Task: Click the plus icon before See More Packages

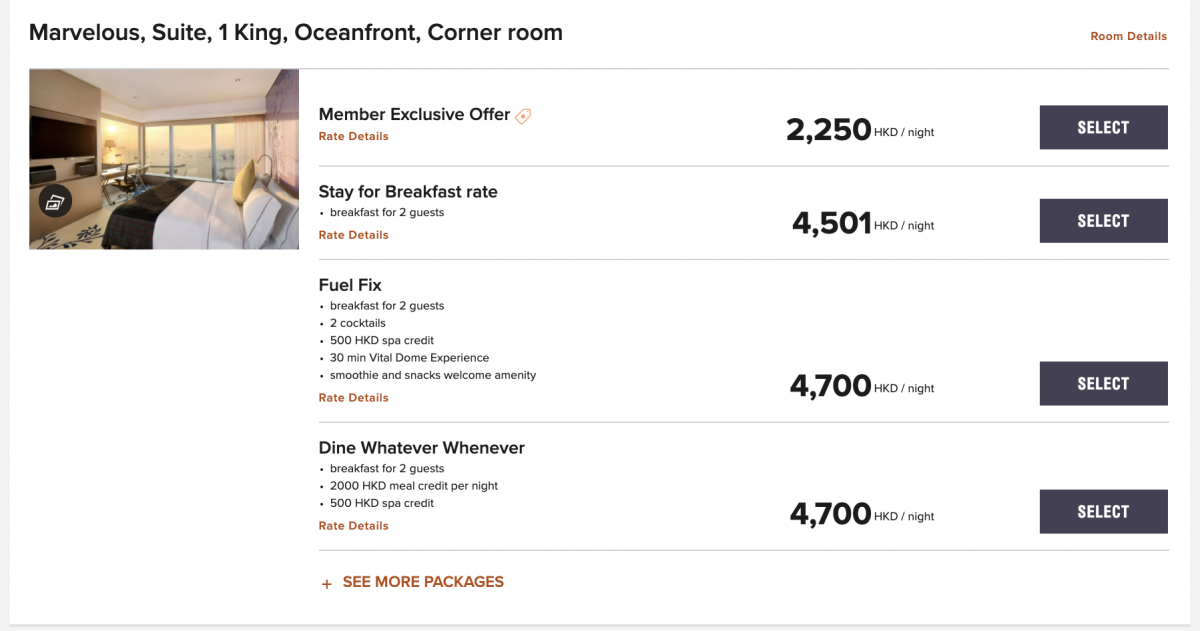Action: point(326,583)
